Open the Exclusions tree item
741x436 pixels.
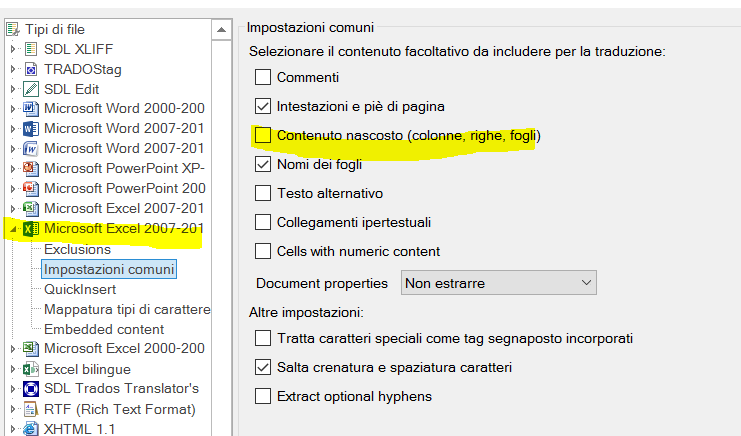78,249
